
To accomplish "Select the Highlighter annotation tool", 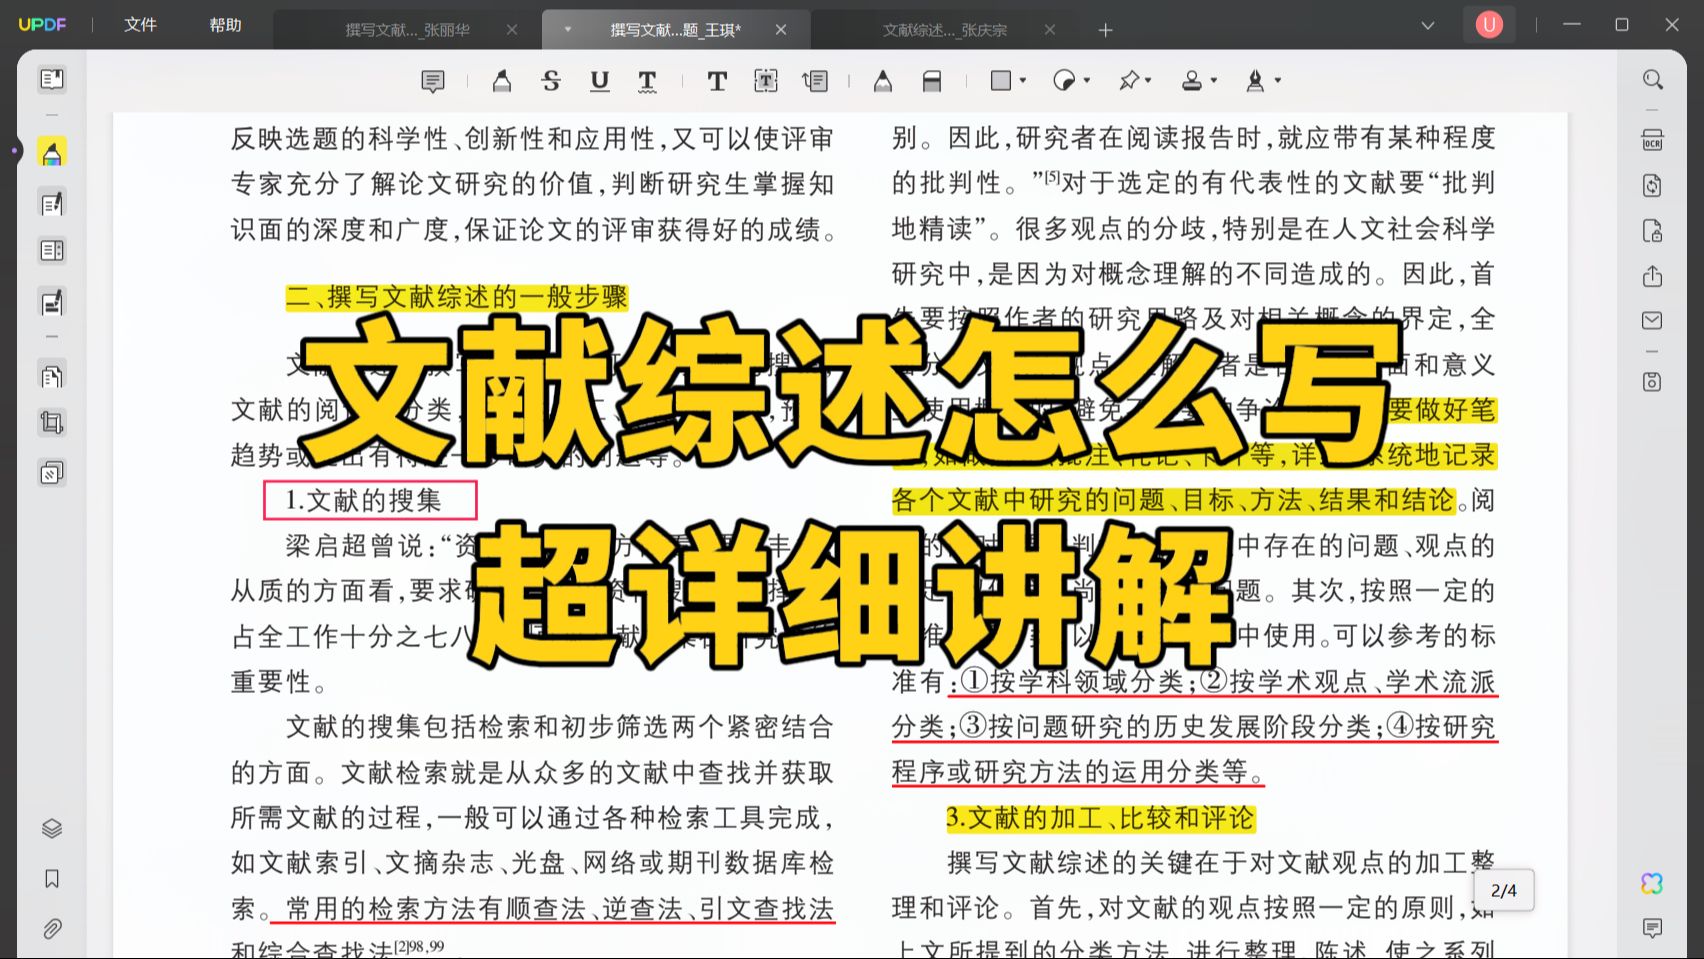I will pos(501,80).
